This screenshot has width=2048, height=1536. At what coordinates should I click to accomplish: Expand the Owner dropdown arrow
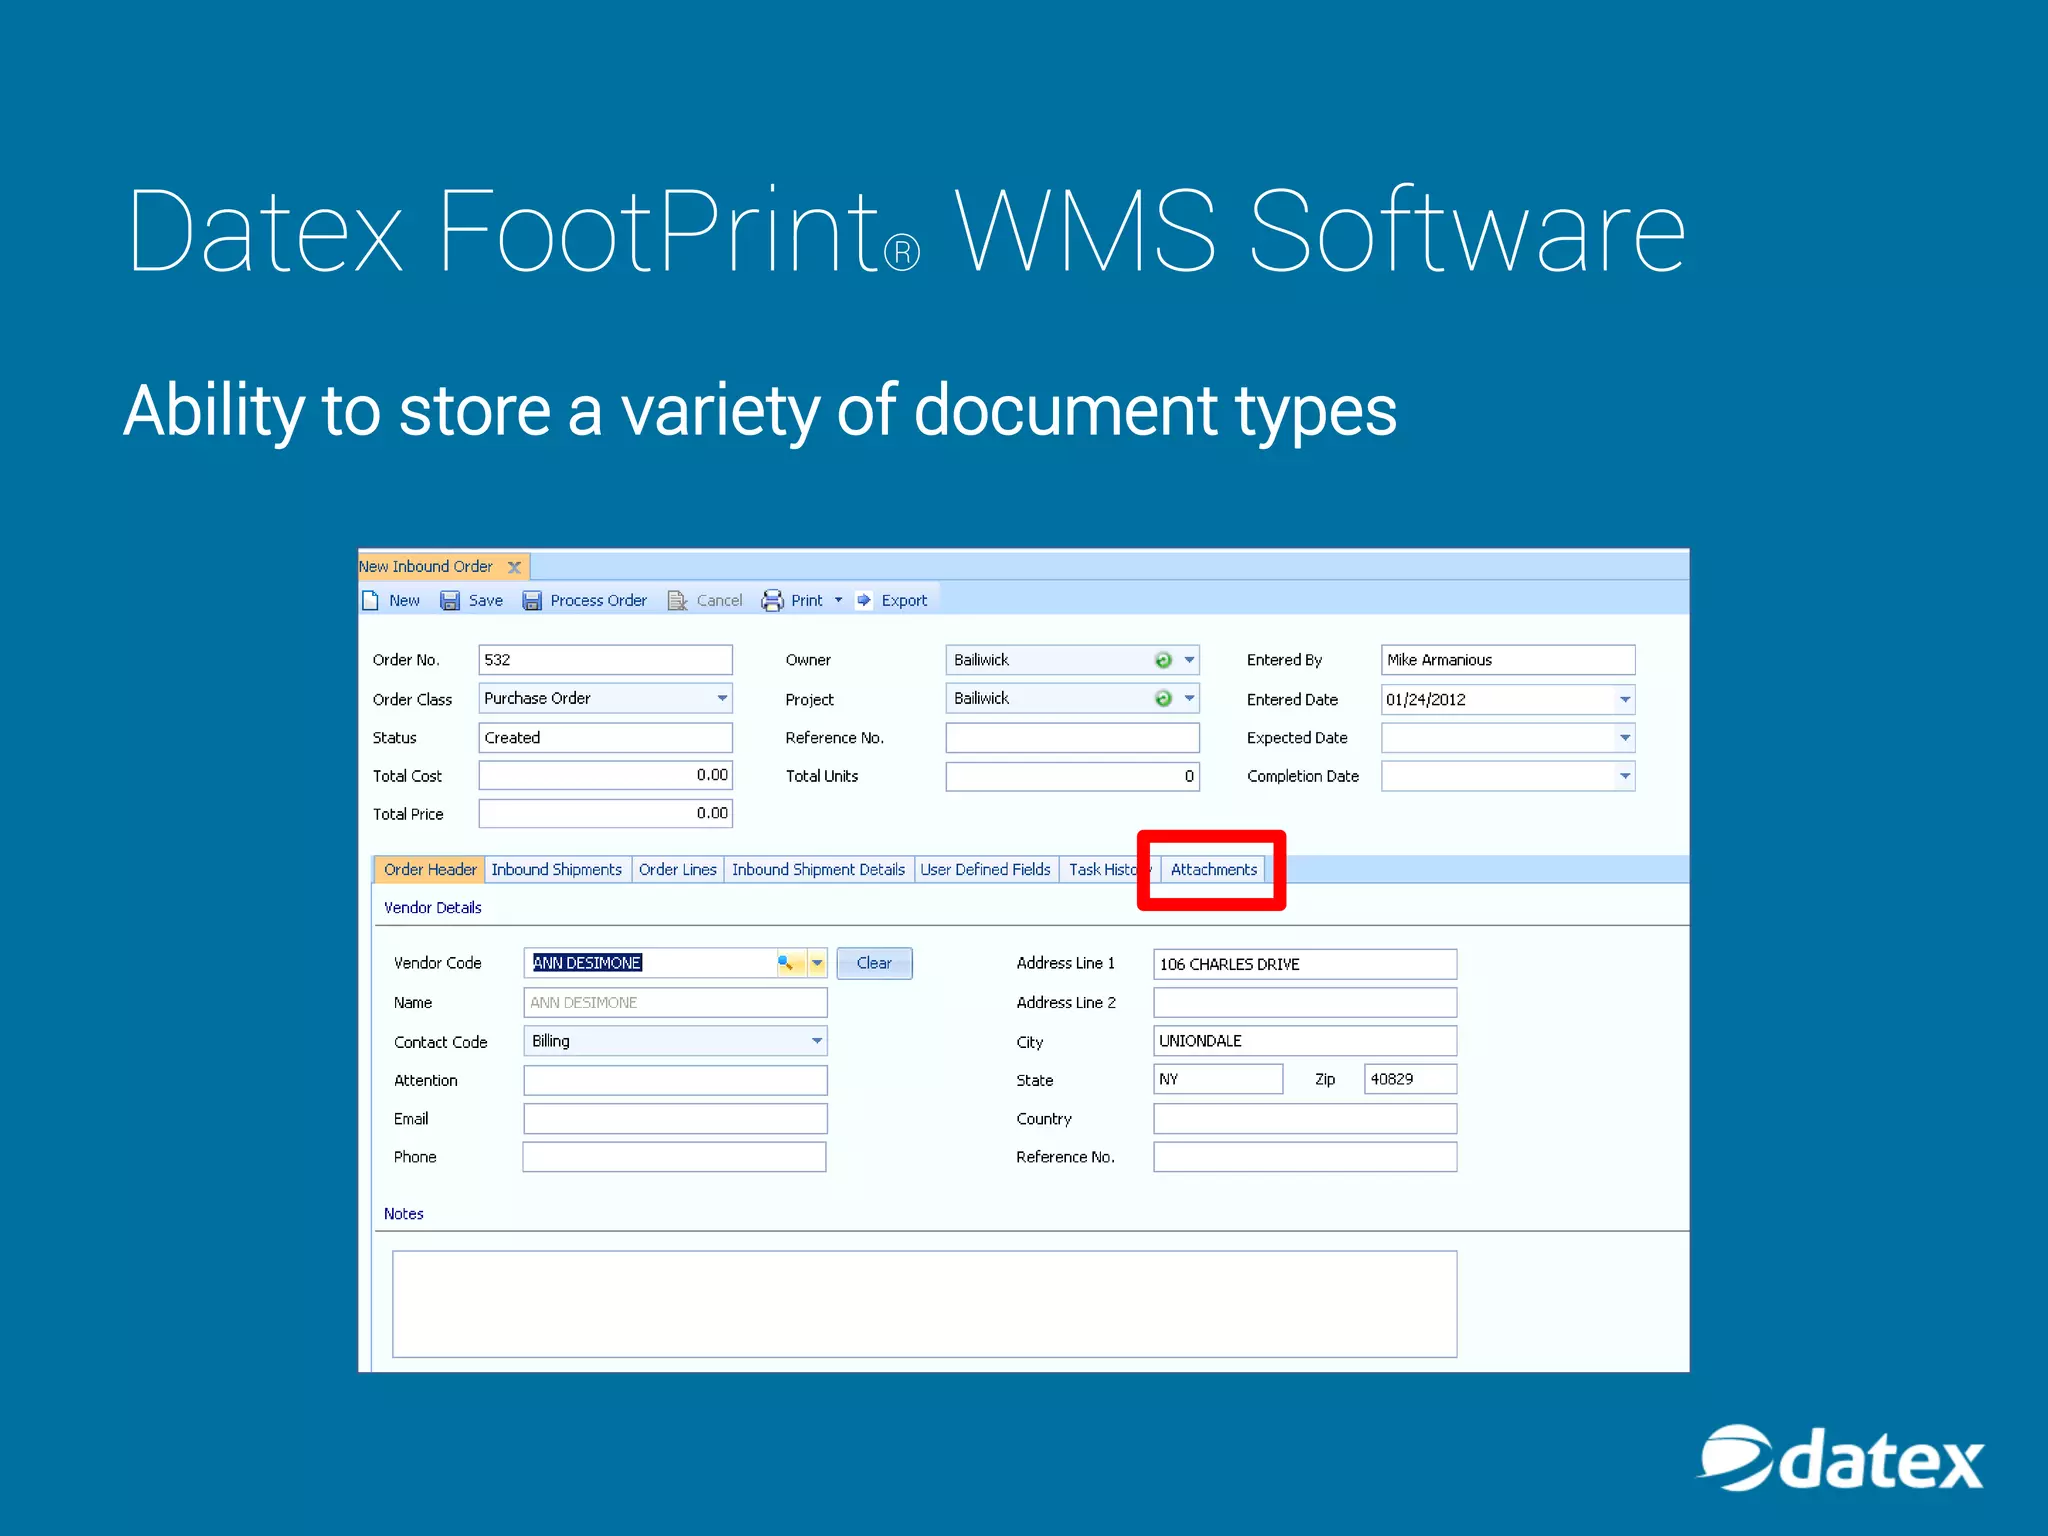coord(1189,660)
